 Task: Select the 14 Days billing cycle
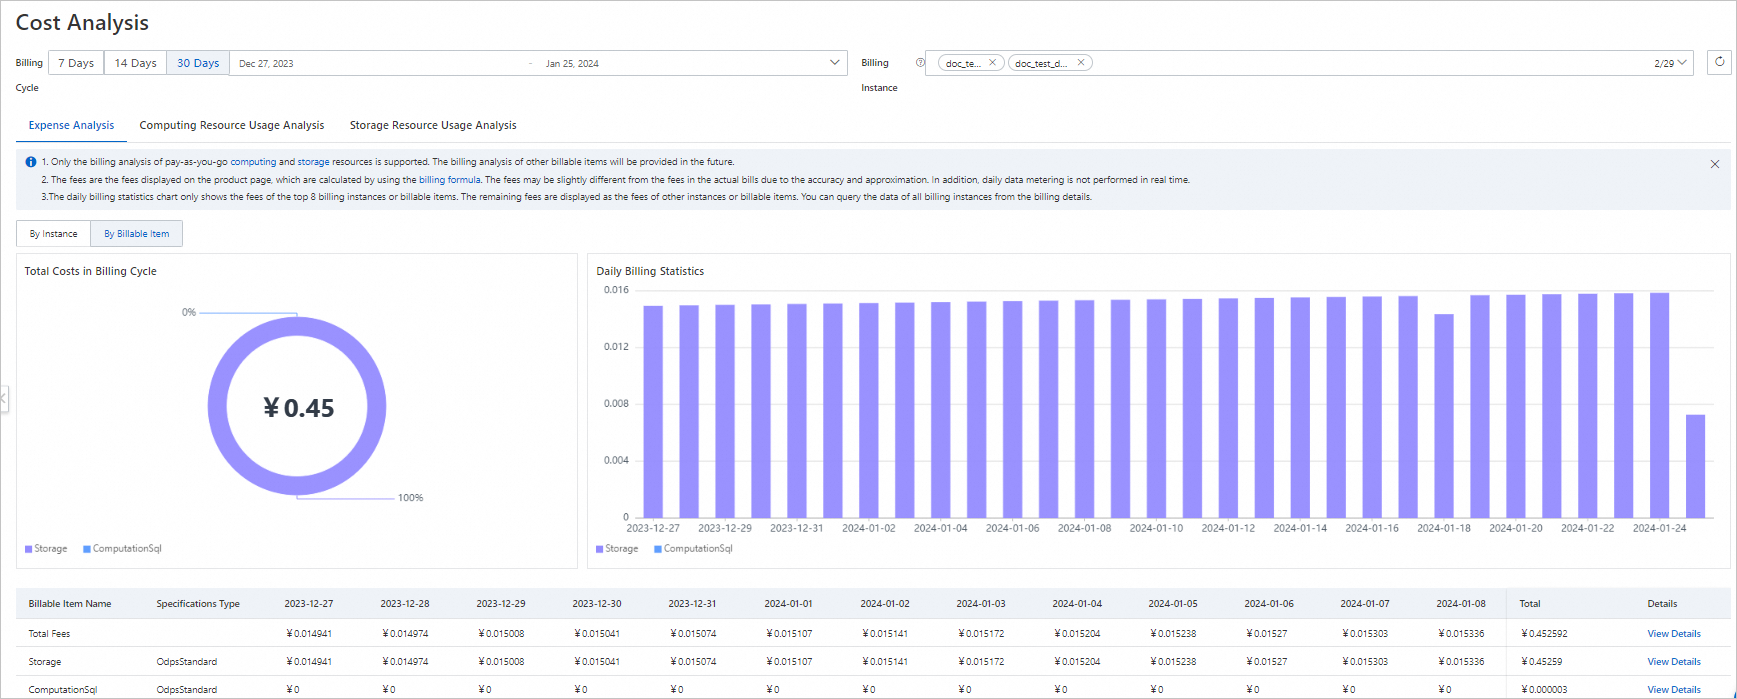point(135,63)
